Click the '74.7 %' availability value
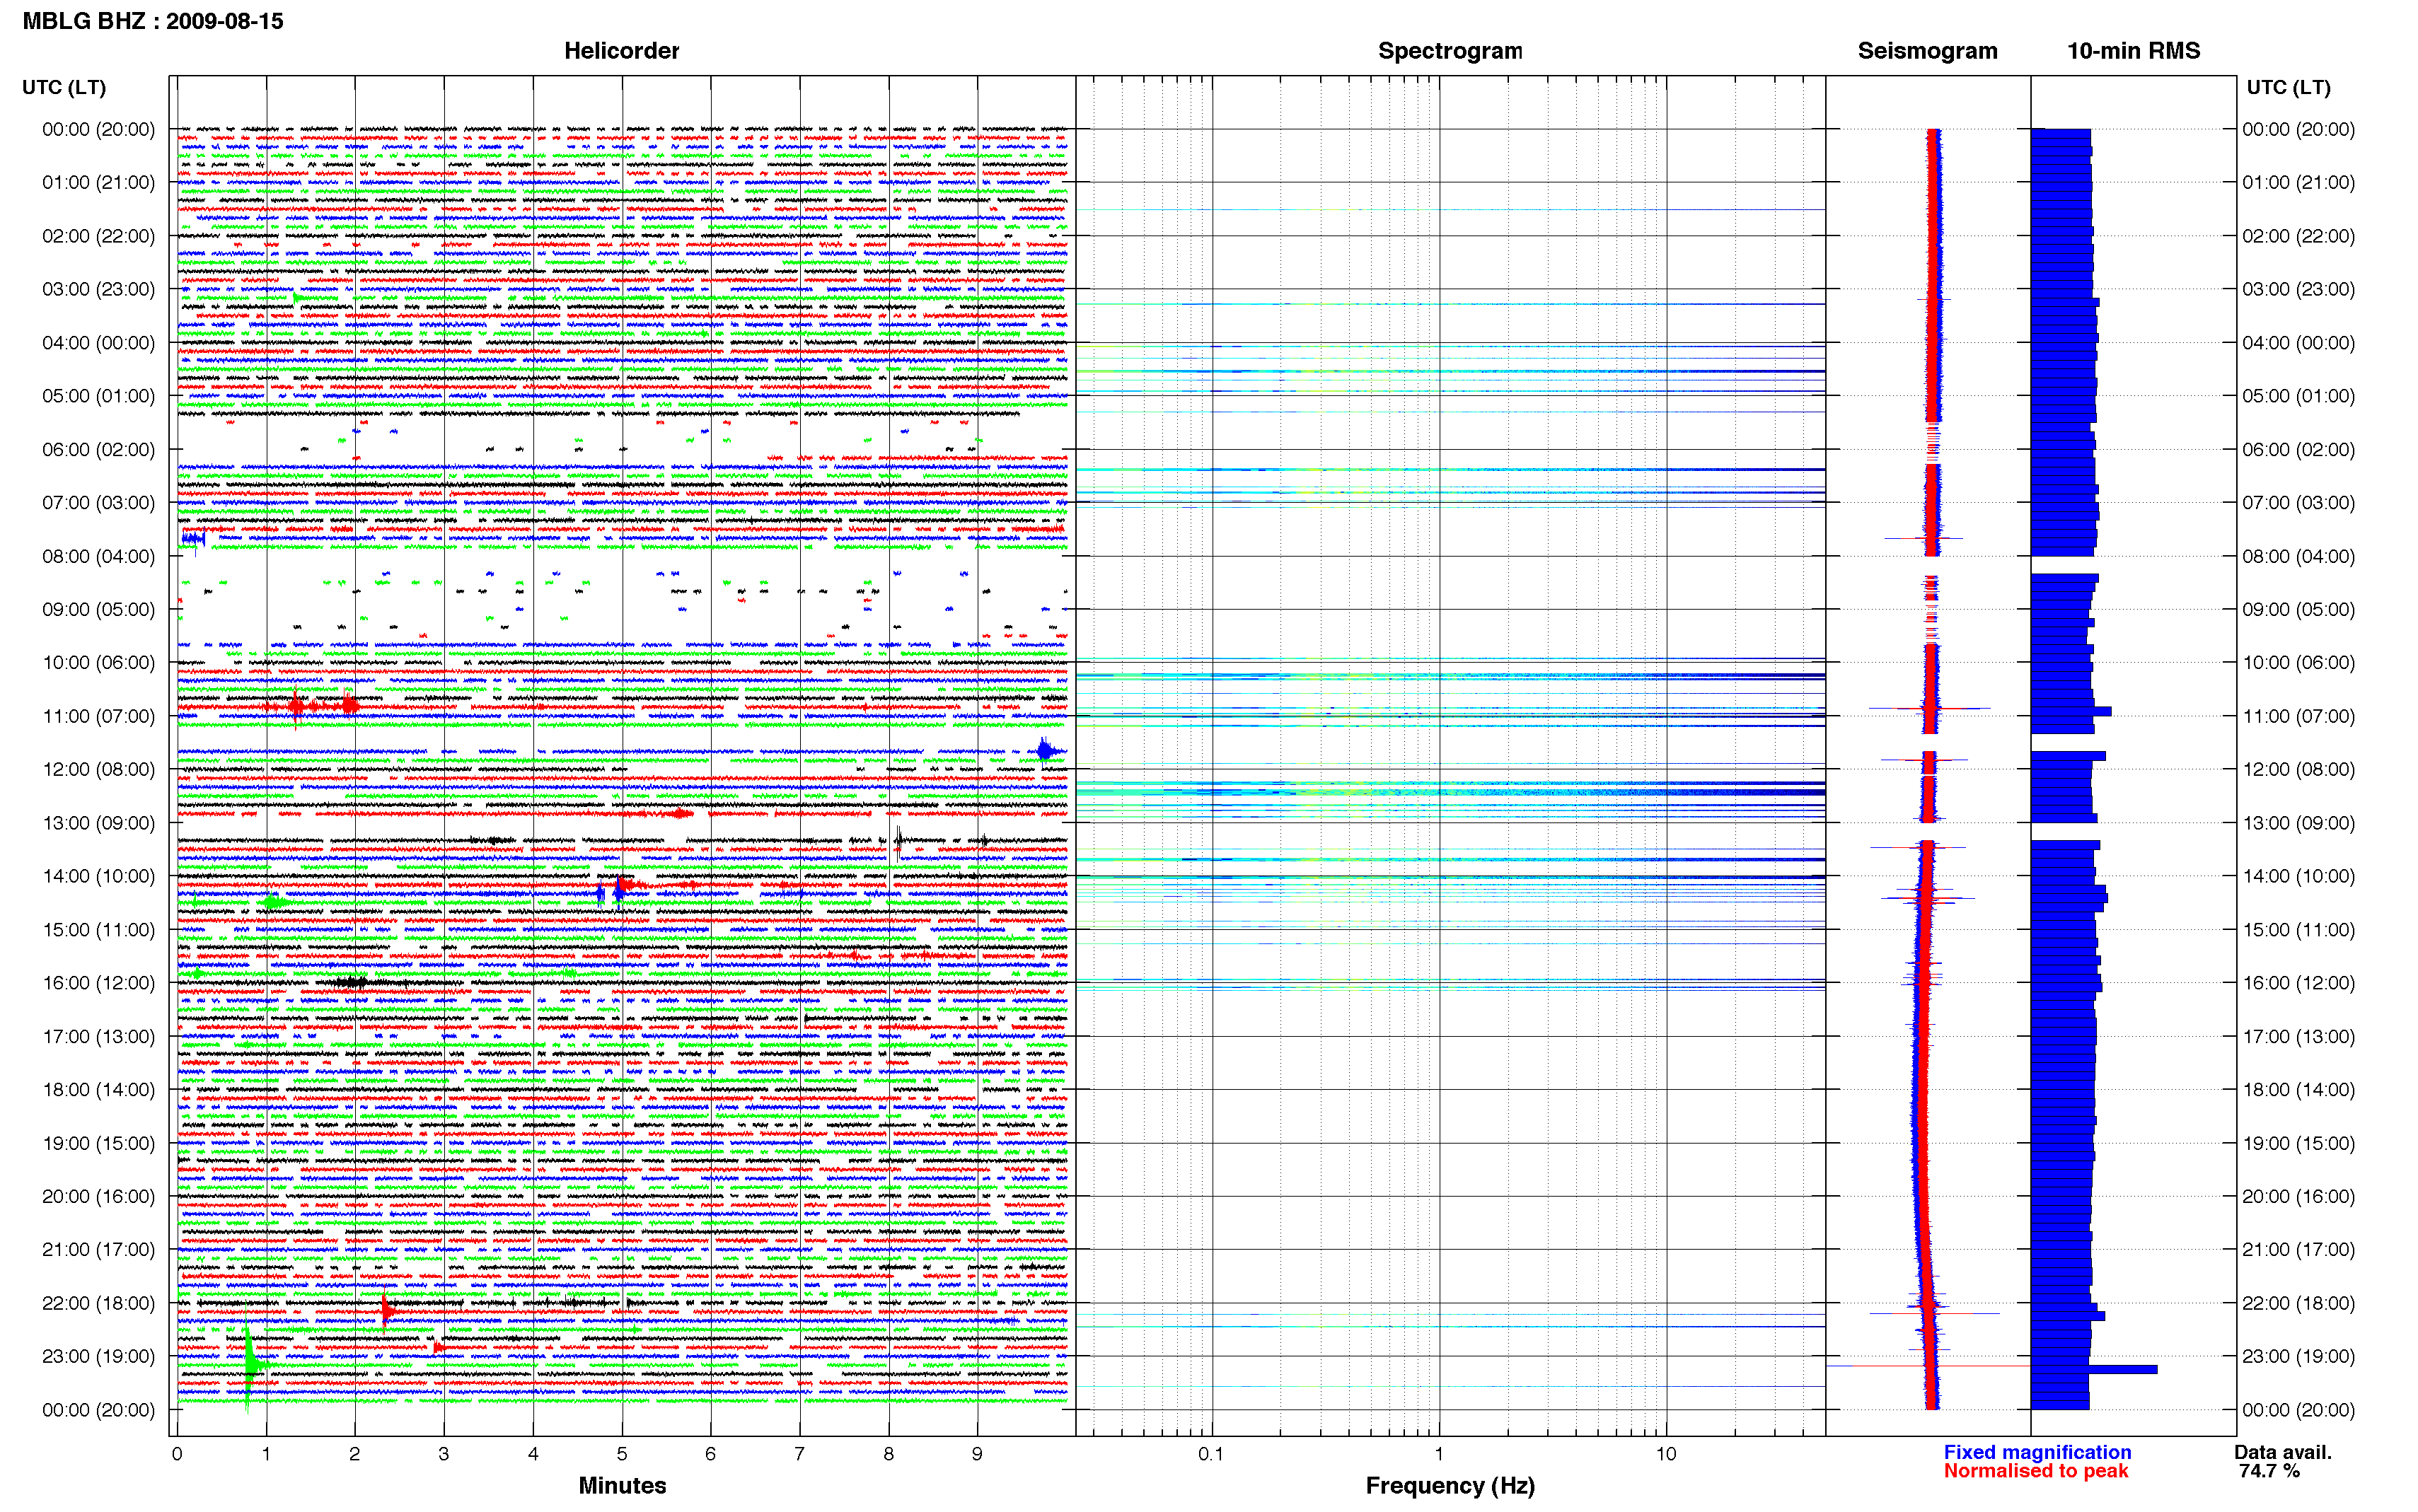The image size is (2418, 1512). 2269,1471
